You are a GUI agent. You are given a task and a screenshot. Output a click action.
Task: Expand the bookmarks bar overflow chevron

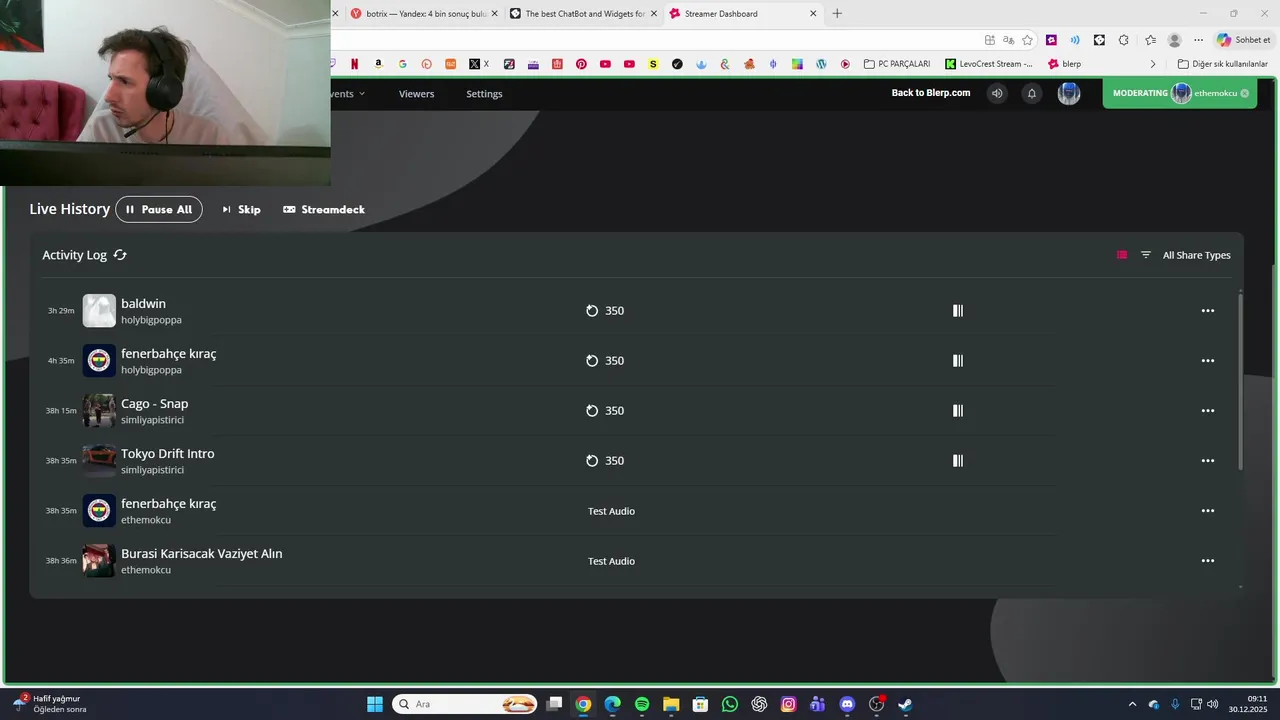(1153, 64)
